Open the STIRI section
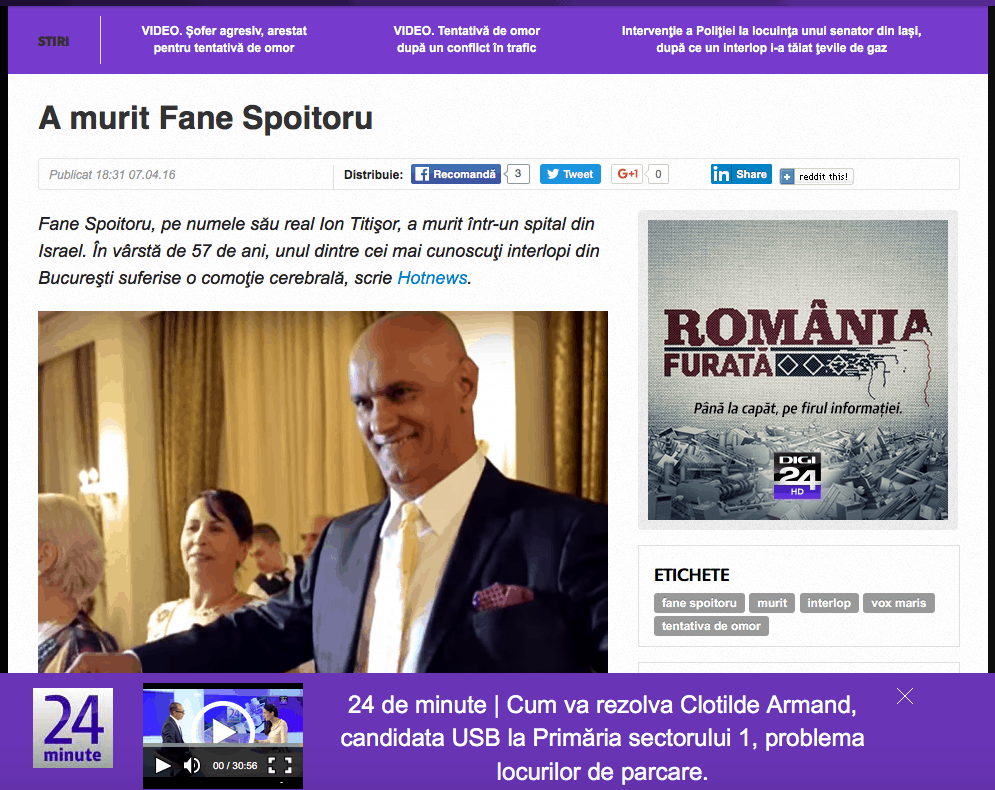This screenshot has height=790, width=995. pyautogui.click(x=53, y=41)
